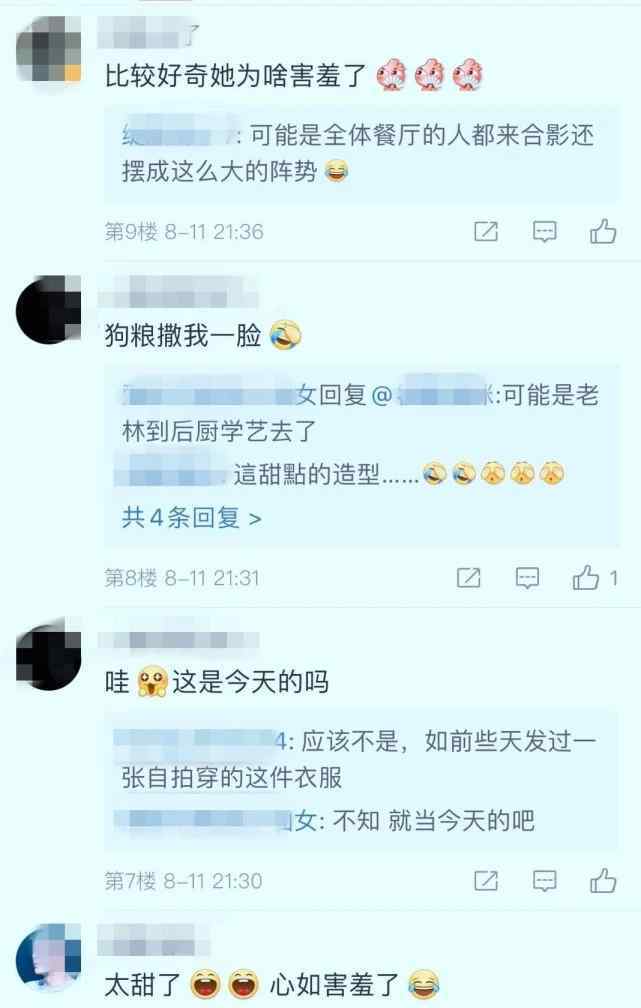The image size is (641, 1008).
Task: Open reply bubble on 第9楼 comment
Action: [545, 231]
